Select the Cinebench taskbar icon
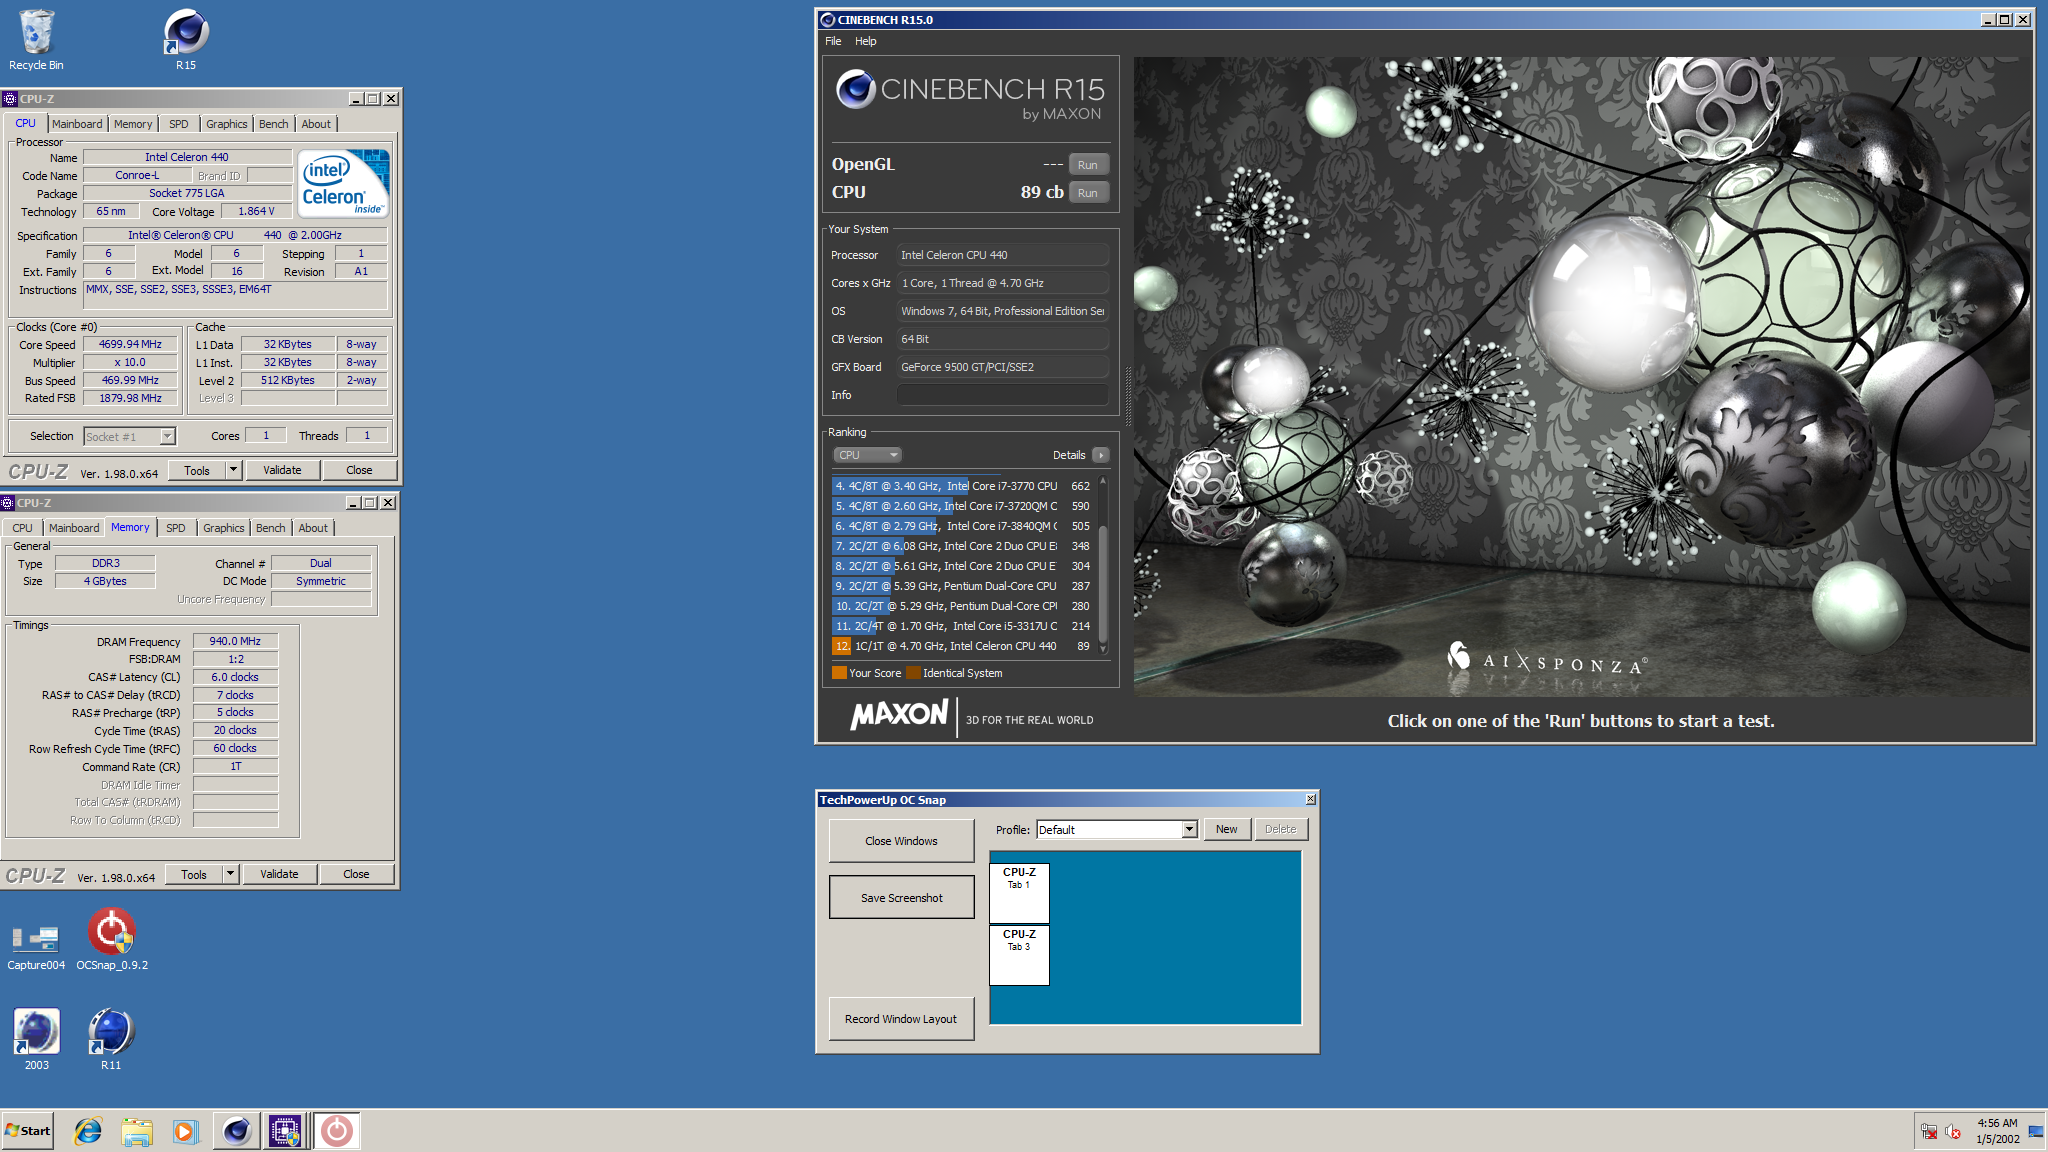 tap(236, 1131)
